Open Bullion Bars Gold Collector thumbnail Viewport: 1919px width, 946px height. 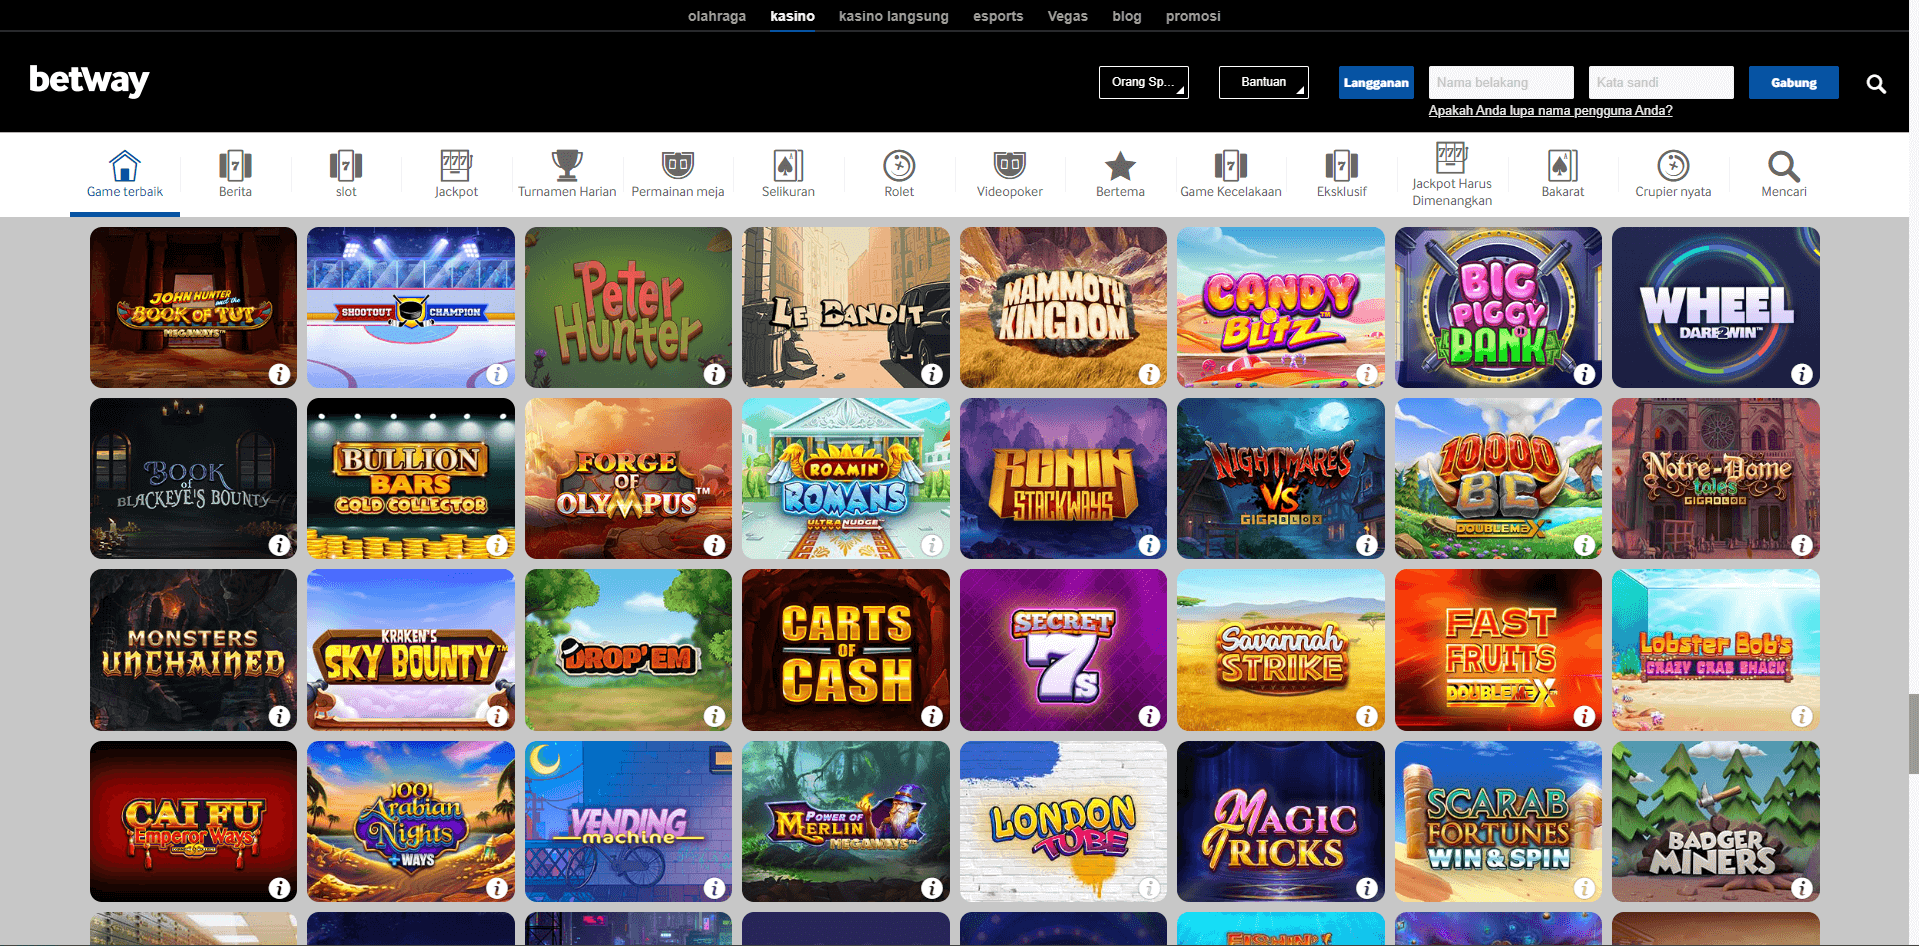tap(411, 479)
